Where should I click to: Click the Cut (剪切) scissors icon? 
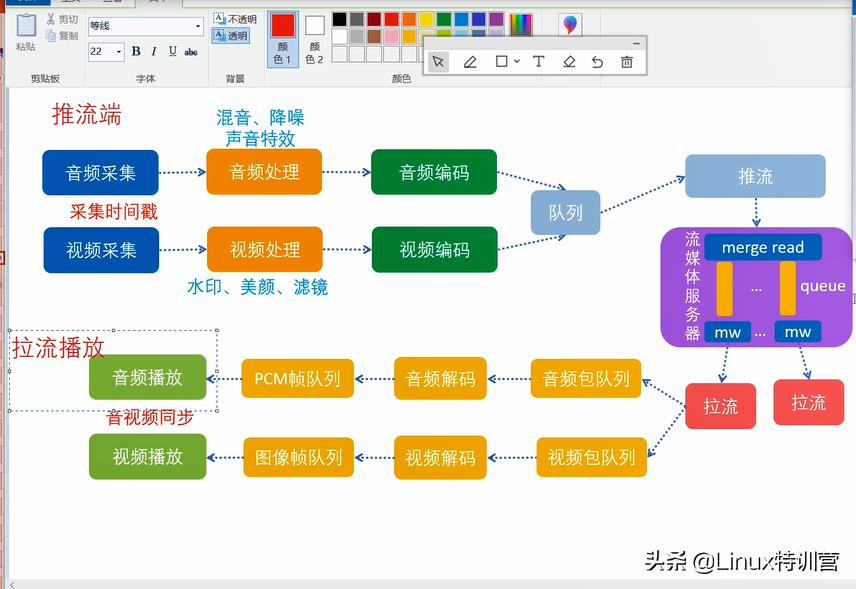point(62,17)
